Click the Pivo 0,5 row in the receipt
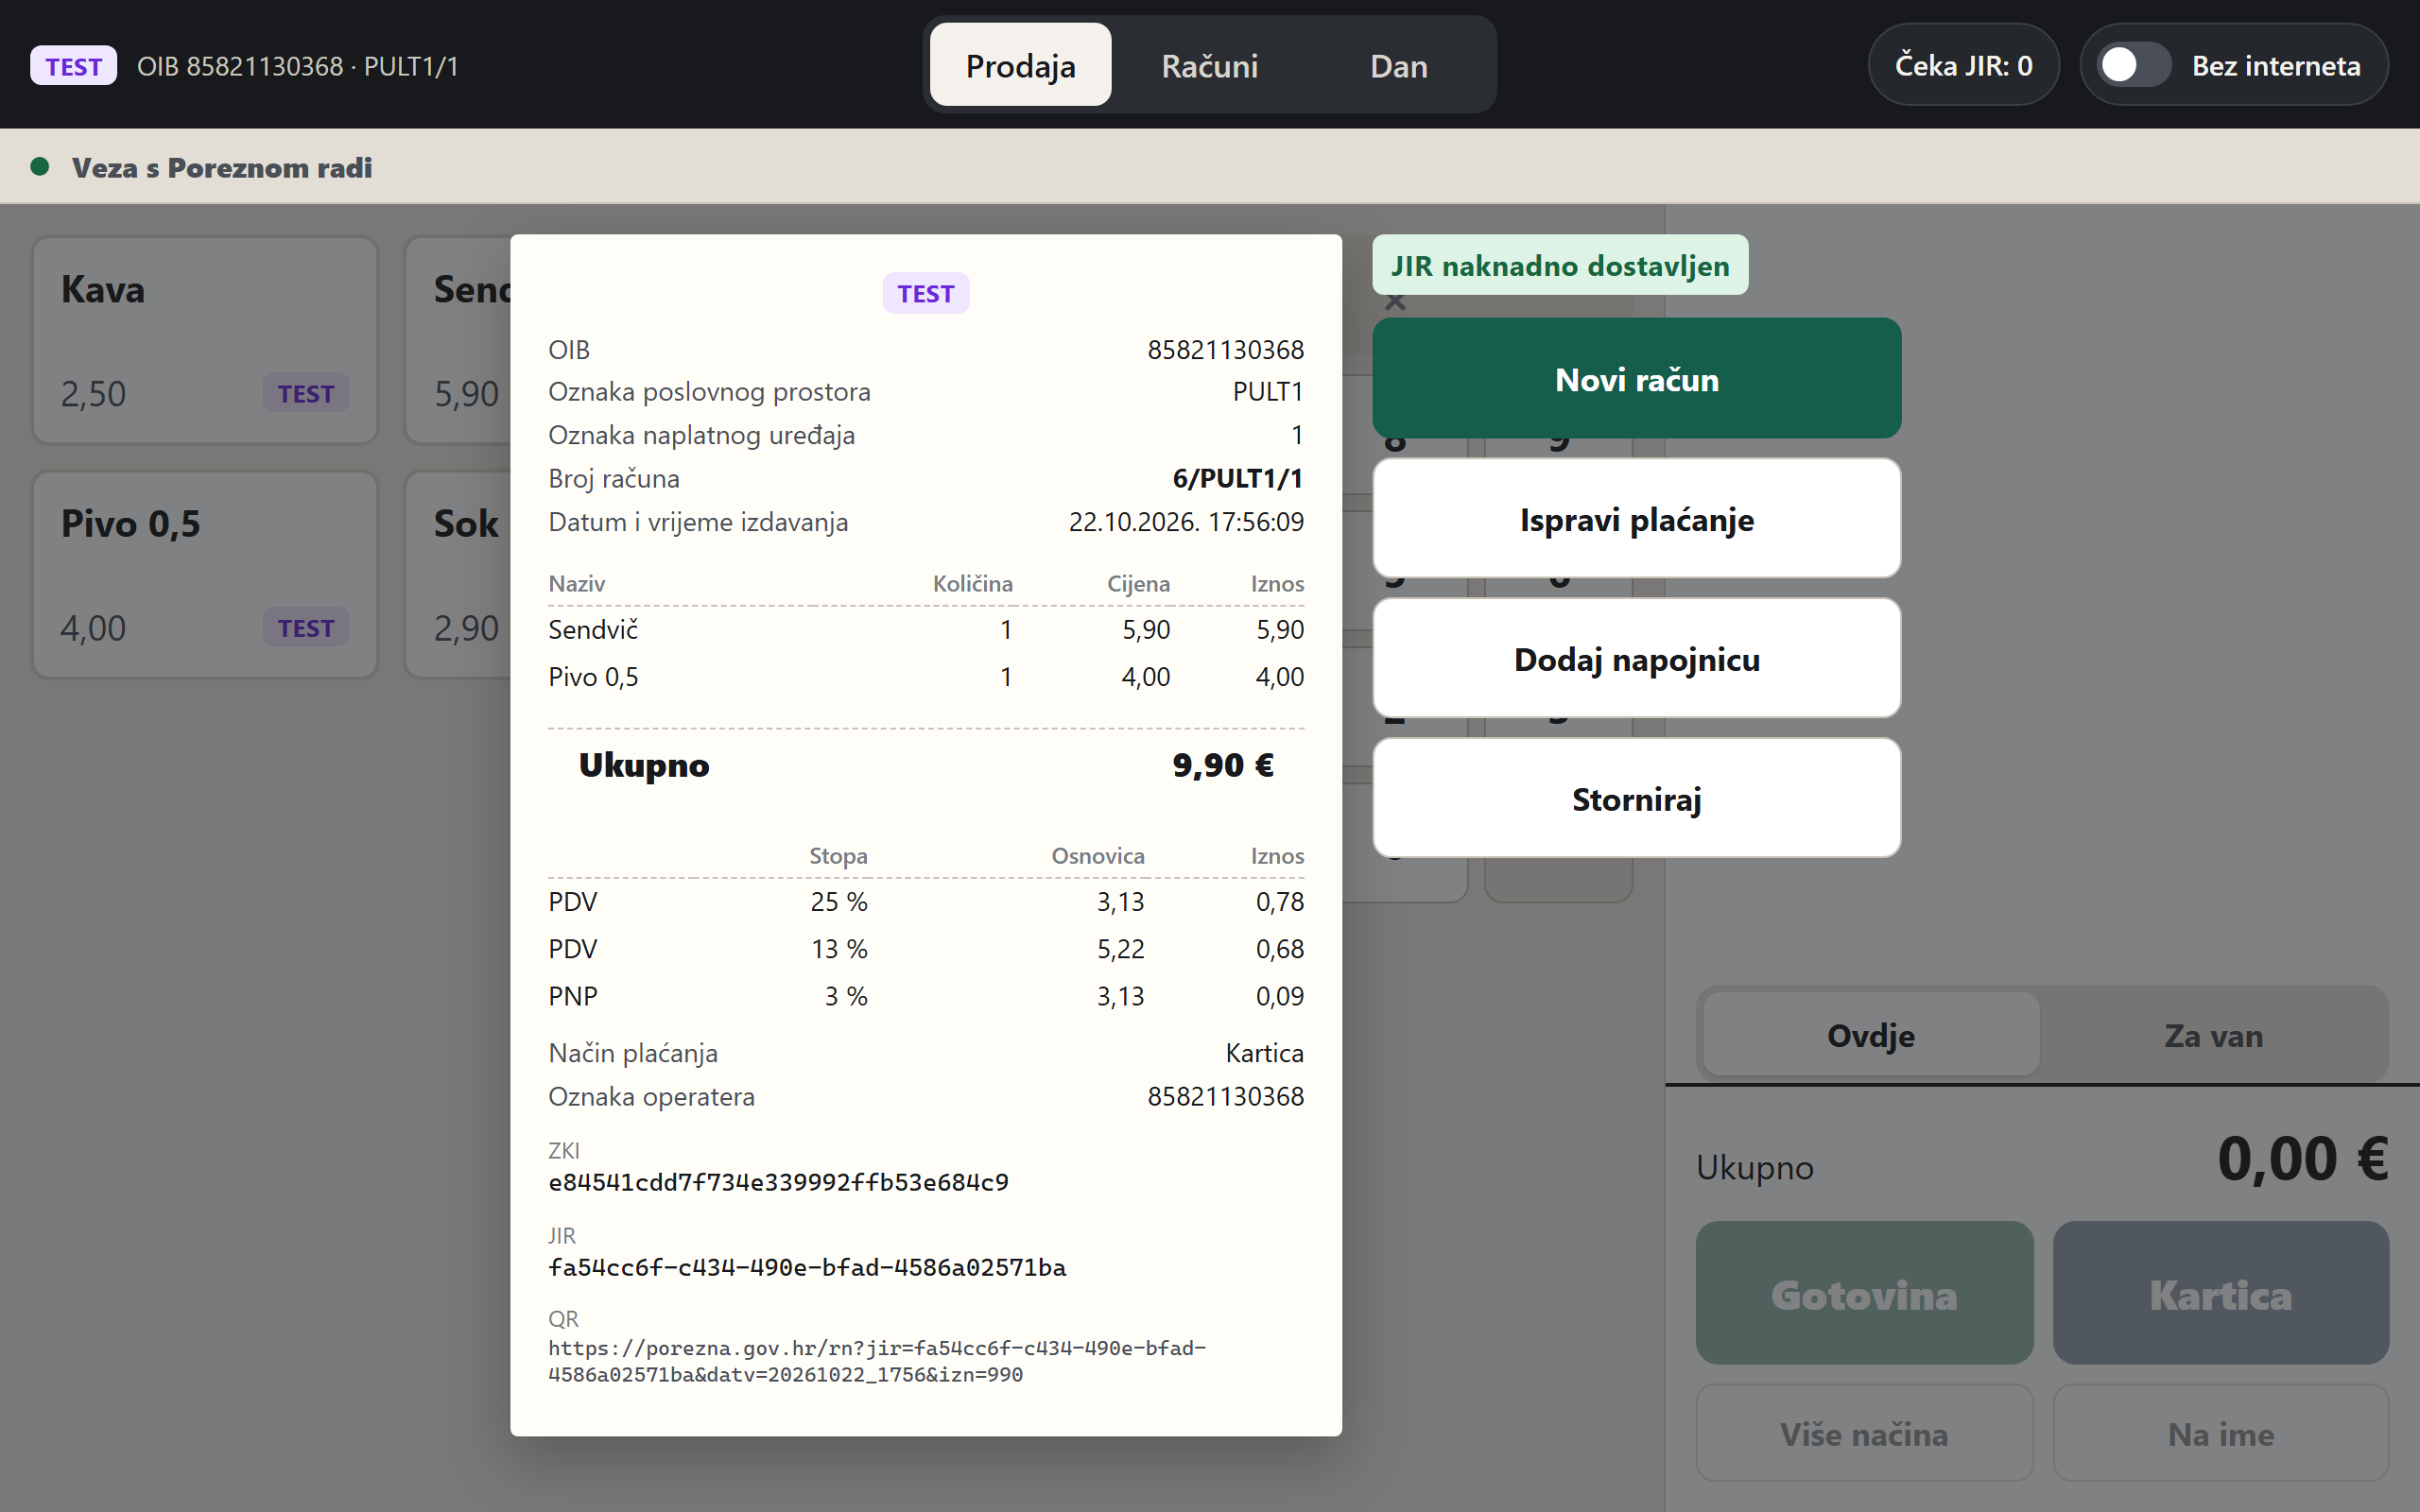Image resolution: width=2420 pixels, height=1512 pixels. click(x=926, y=677)
